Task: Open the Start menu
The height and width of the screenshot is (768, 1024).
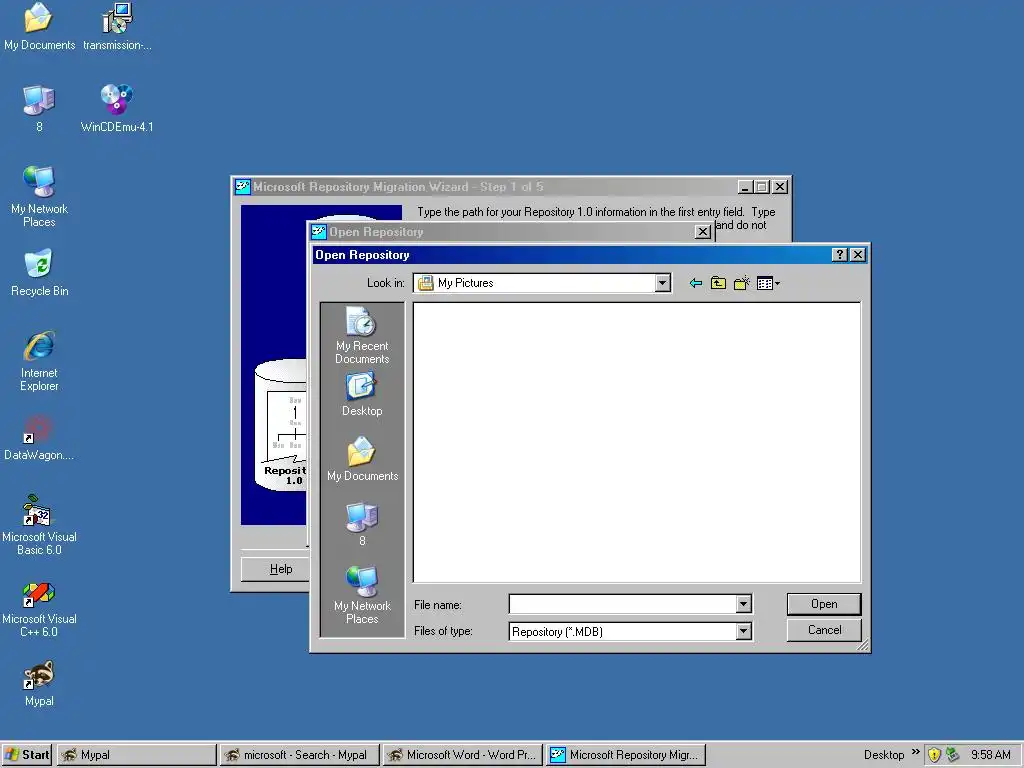Action: 27,755
